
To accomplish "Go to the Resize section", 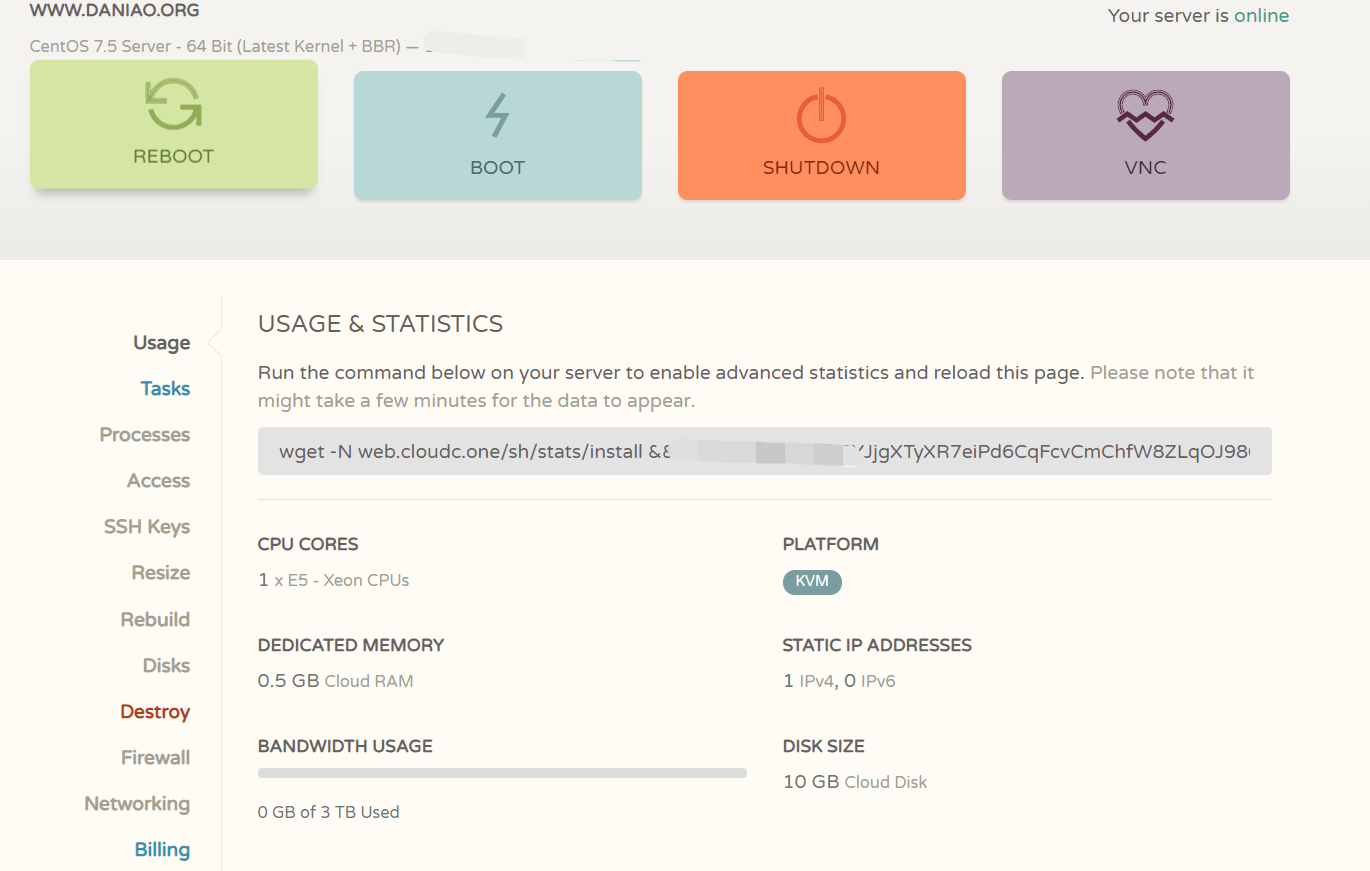I will tap(161, 573).
